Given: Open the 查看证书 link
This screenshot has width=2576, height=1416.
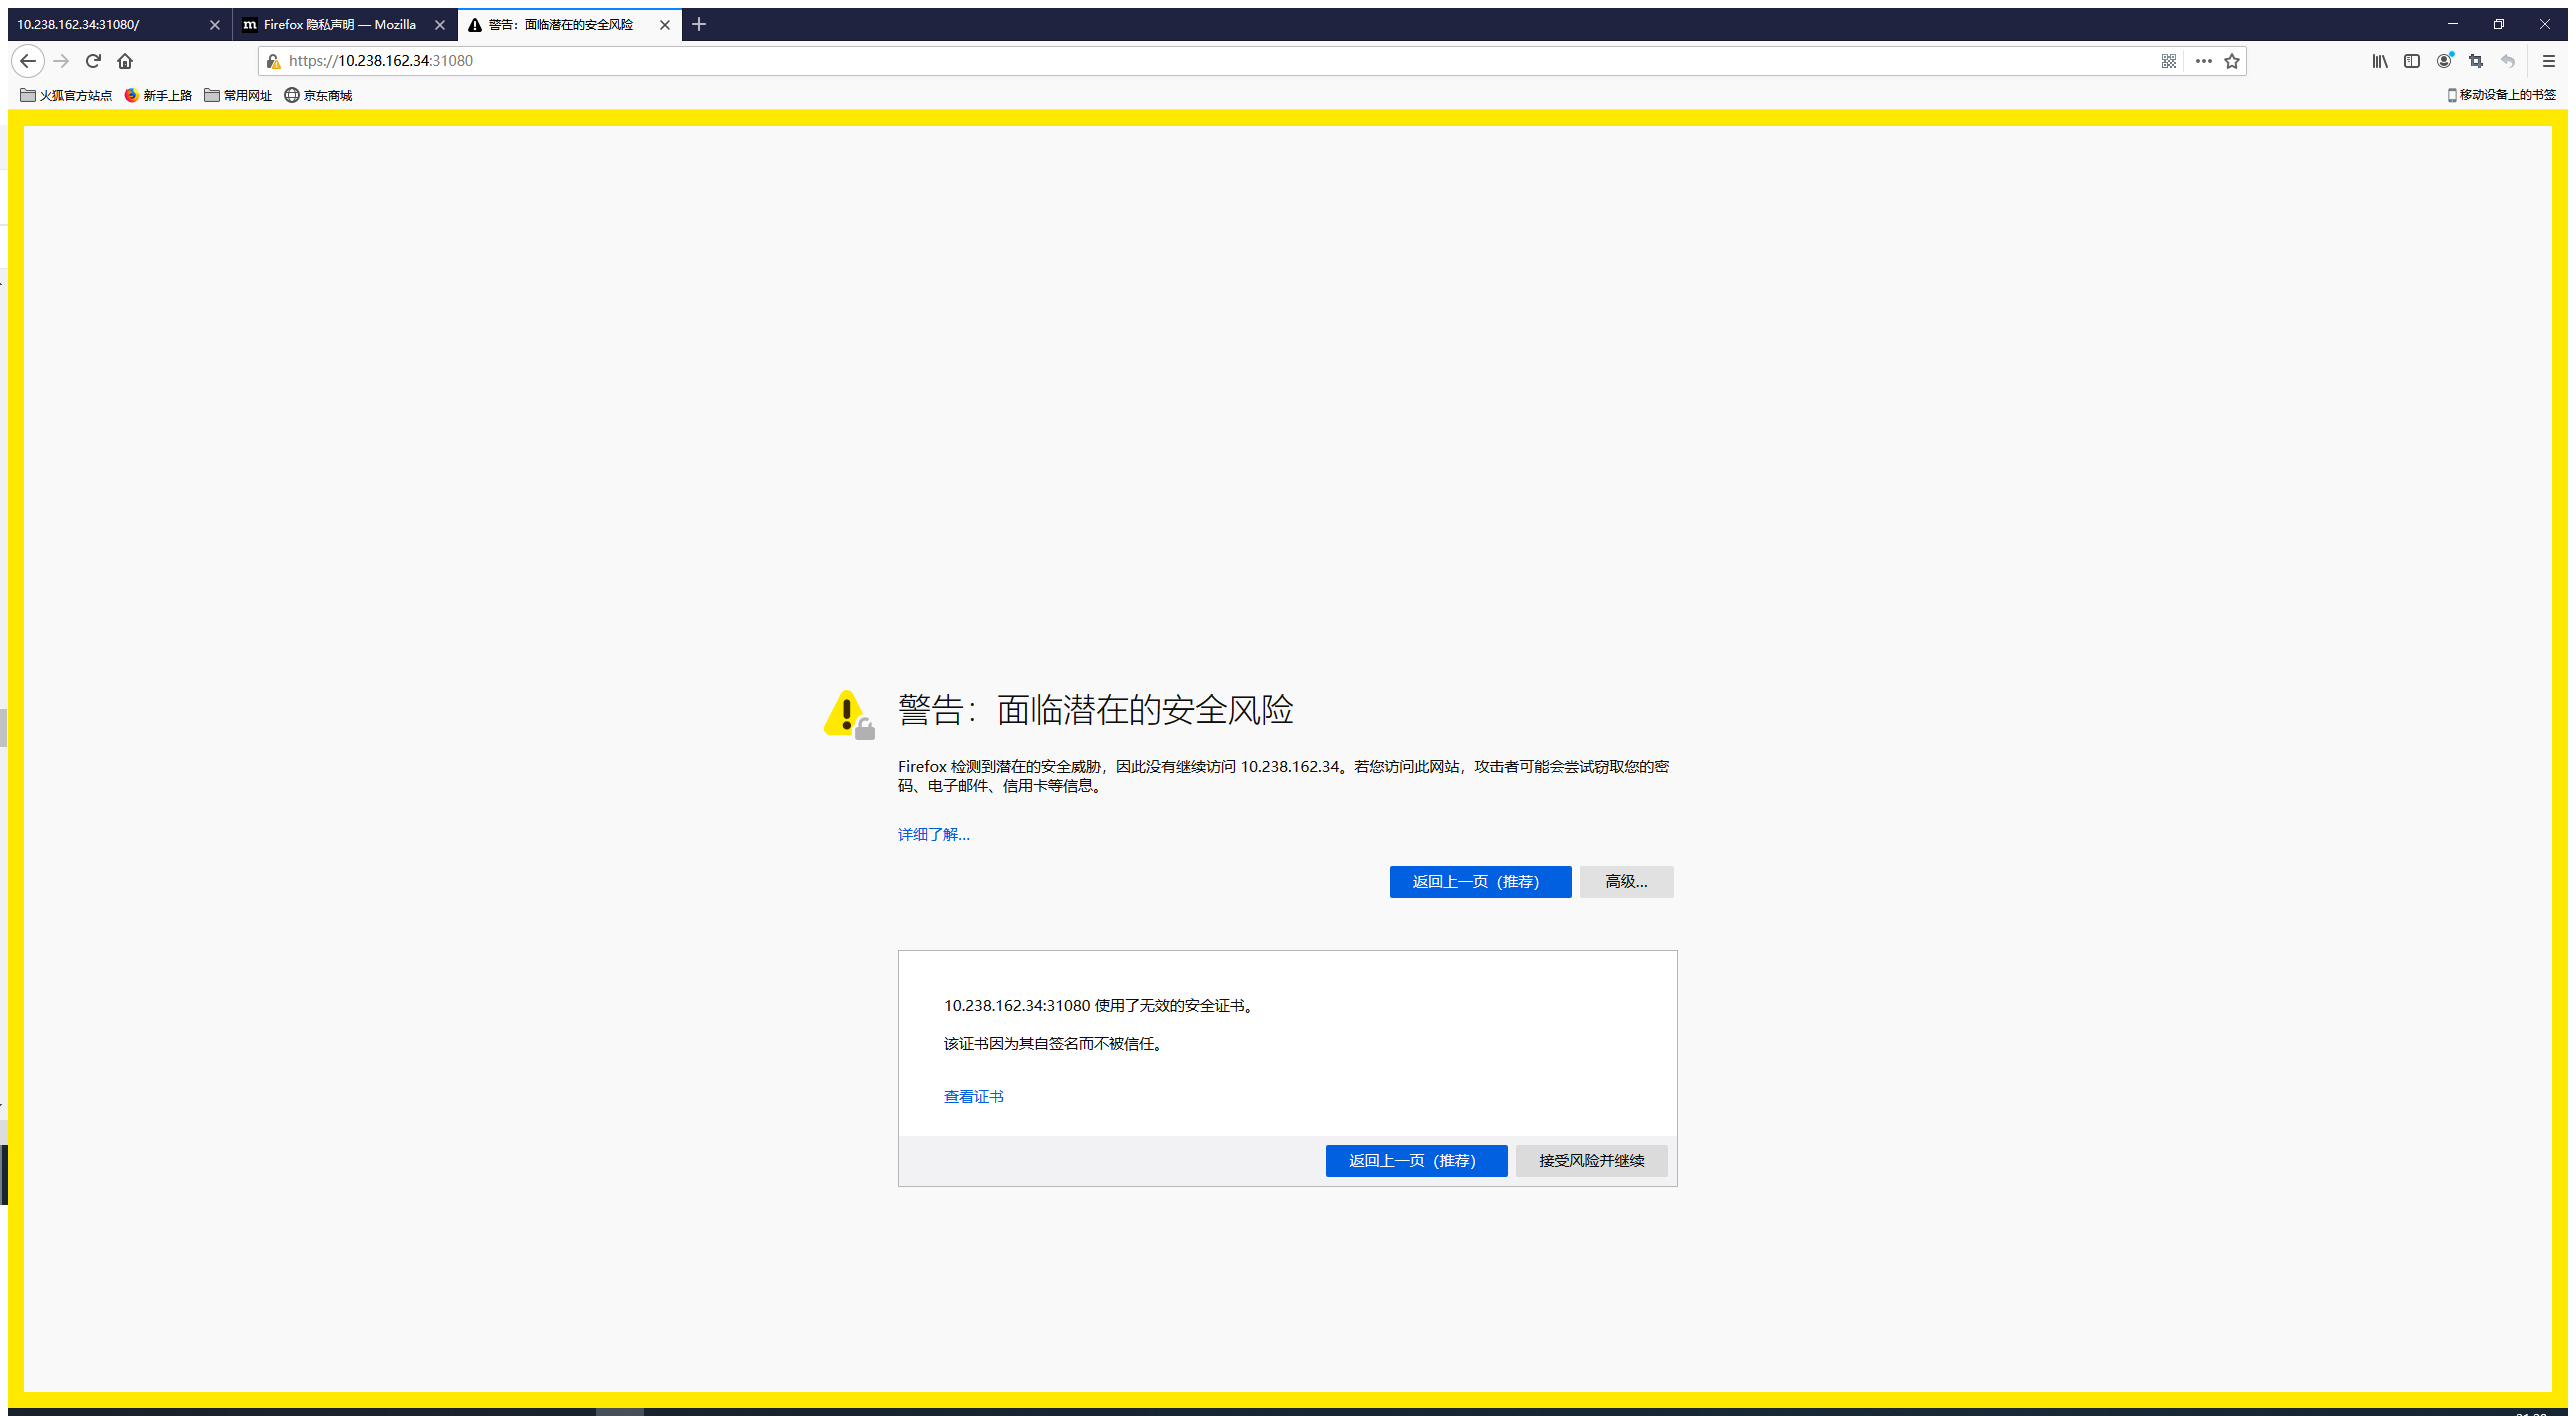Looking at the screenshot, I should tap(973, 1096).
